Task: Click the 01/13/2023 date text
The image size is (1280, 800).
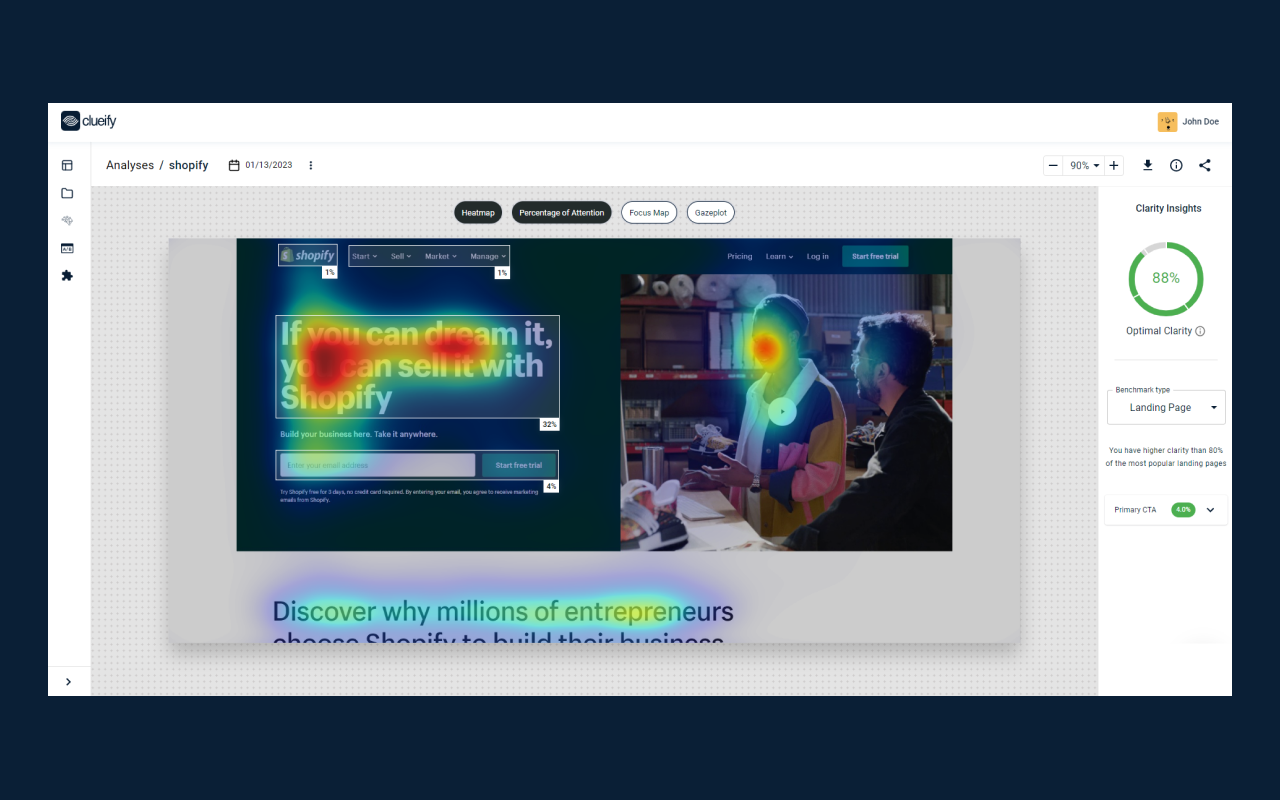Action: (269, 165)
